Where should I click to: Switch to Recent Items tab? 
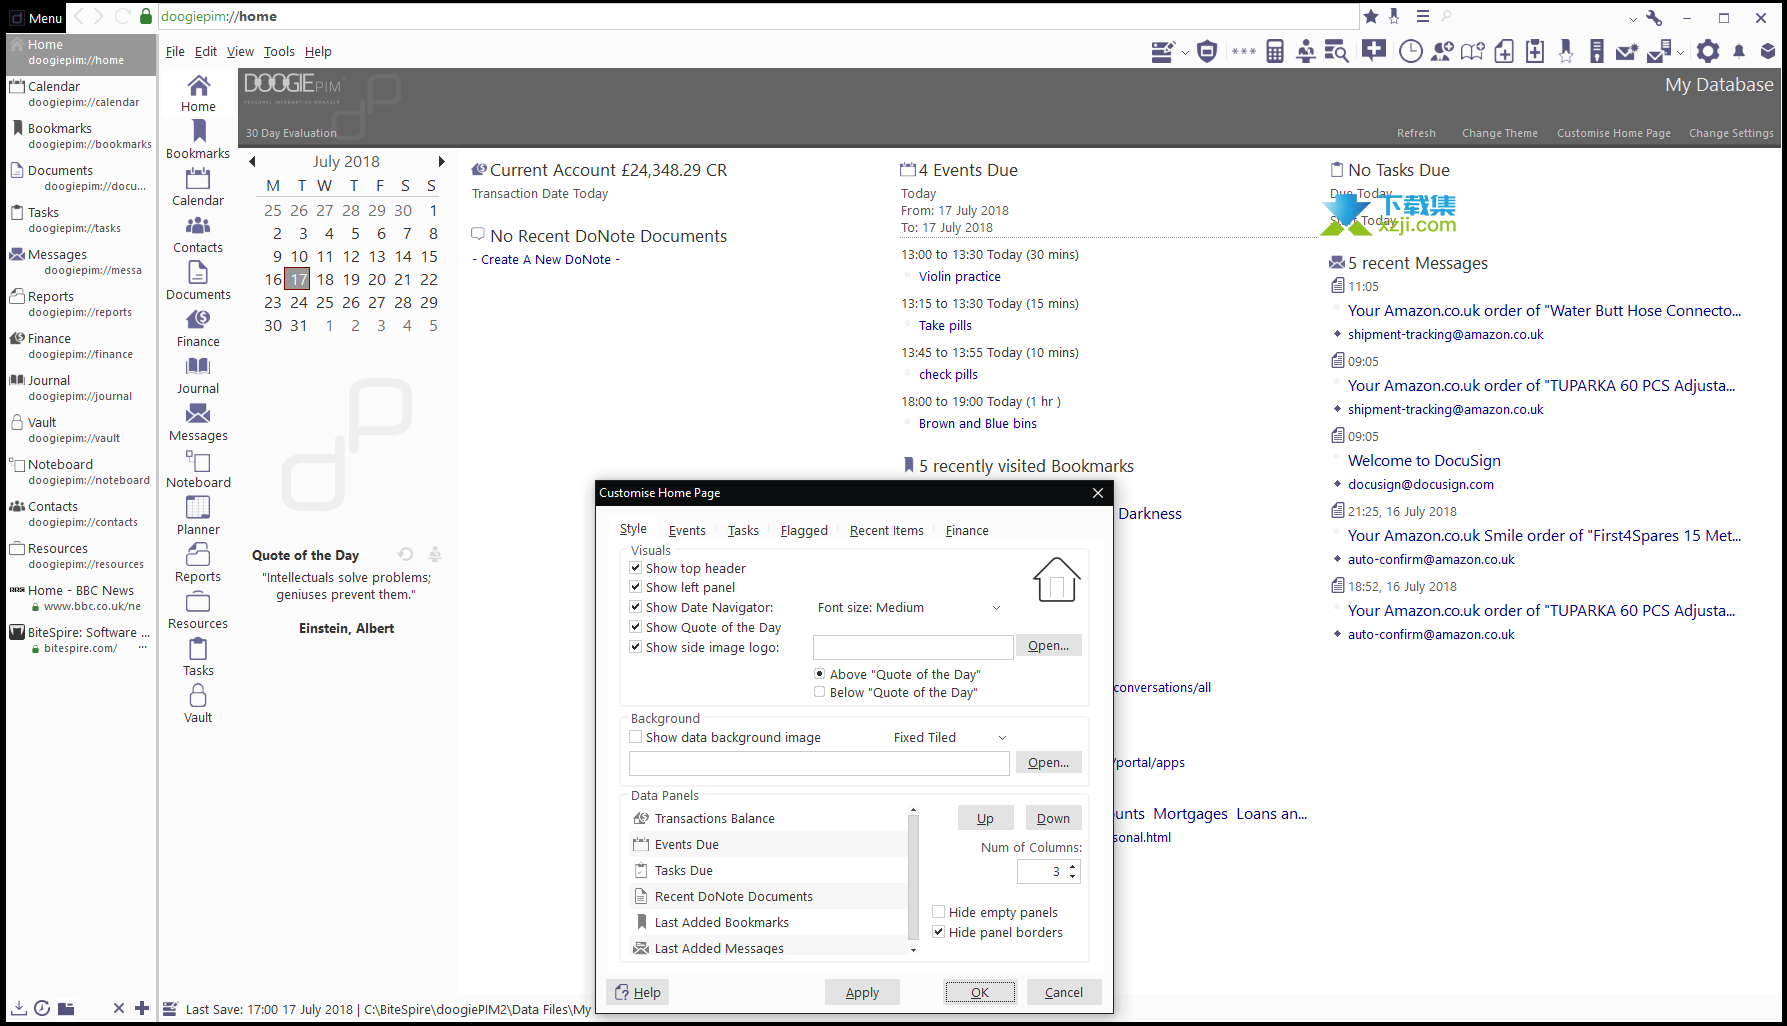886,531
